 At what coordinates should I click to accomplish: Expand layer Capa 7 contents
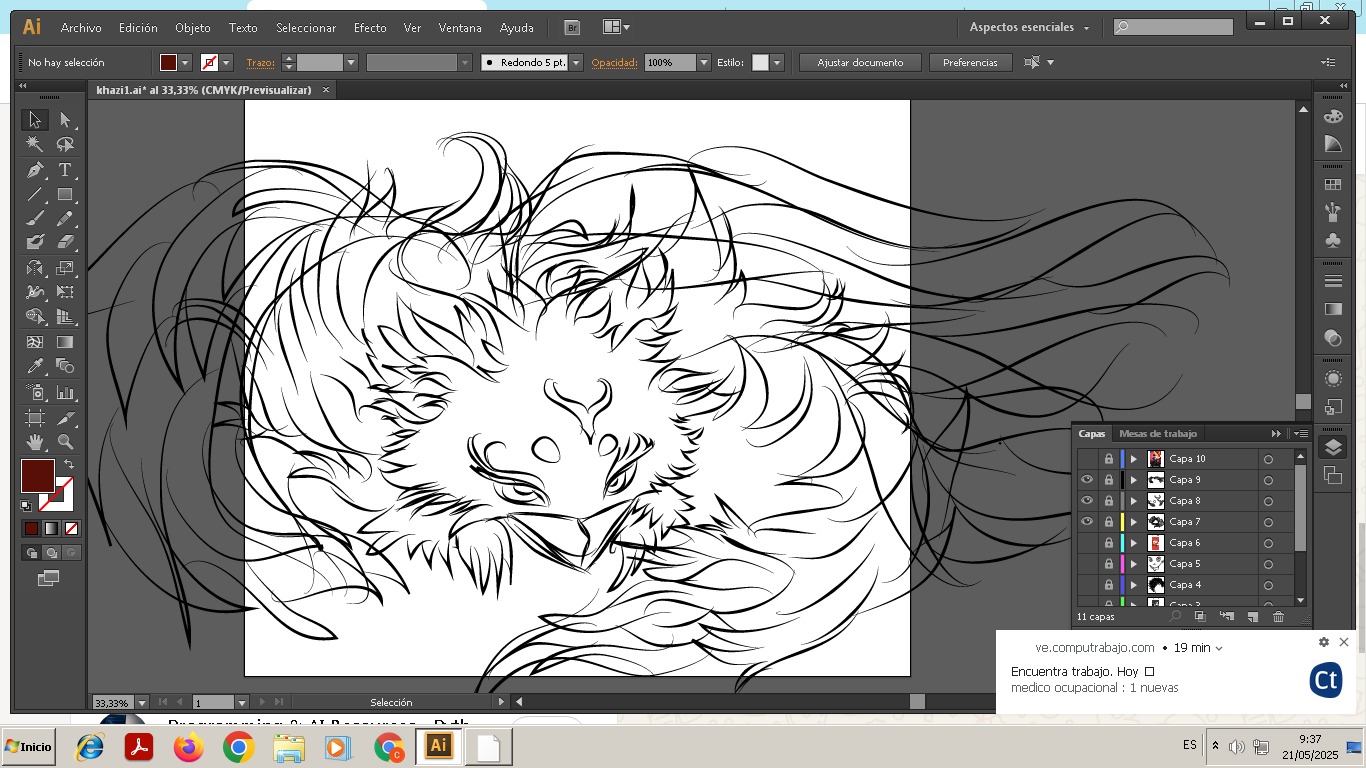click(x=1133, y=522)
